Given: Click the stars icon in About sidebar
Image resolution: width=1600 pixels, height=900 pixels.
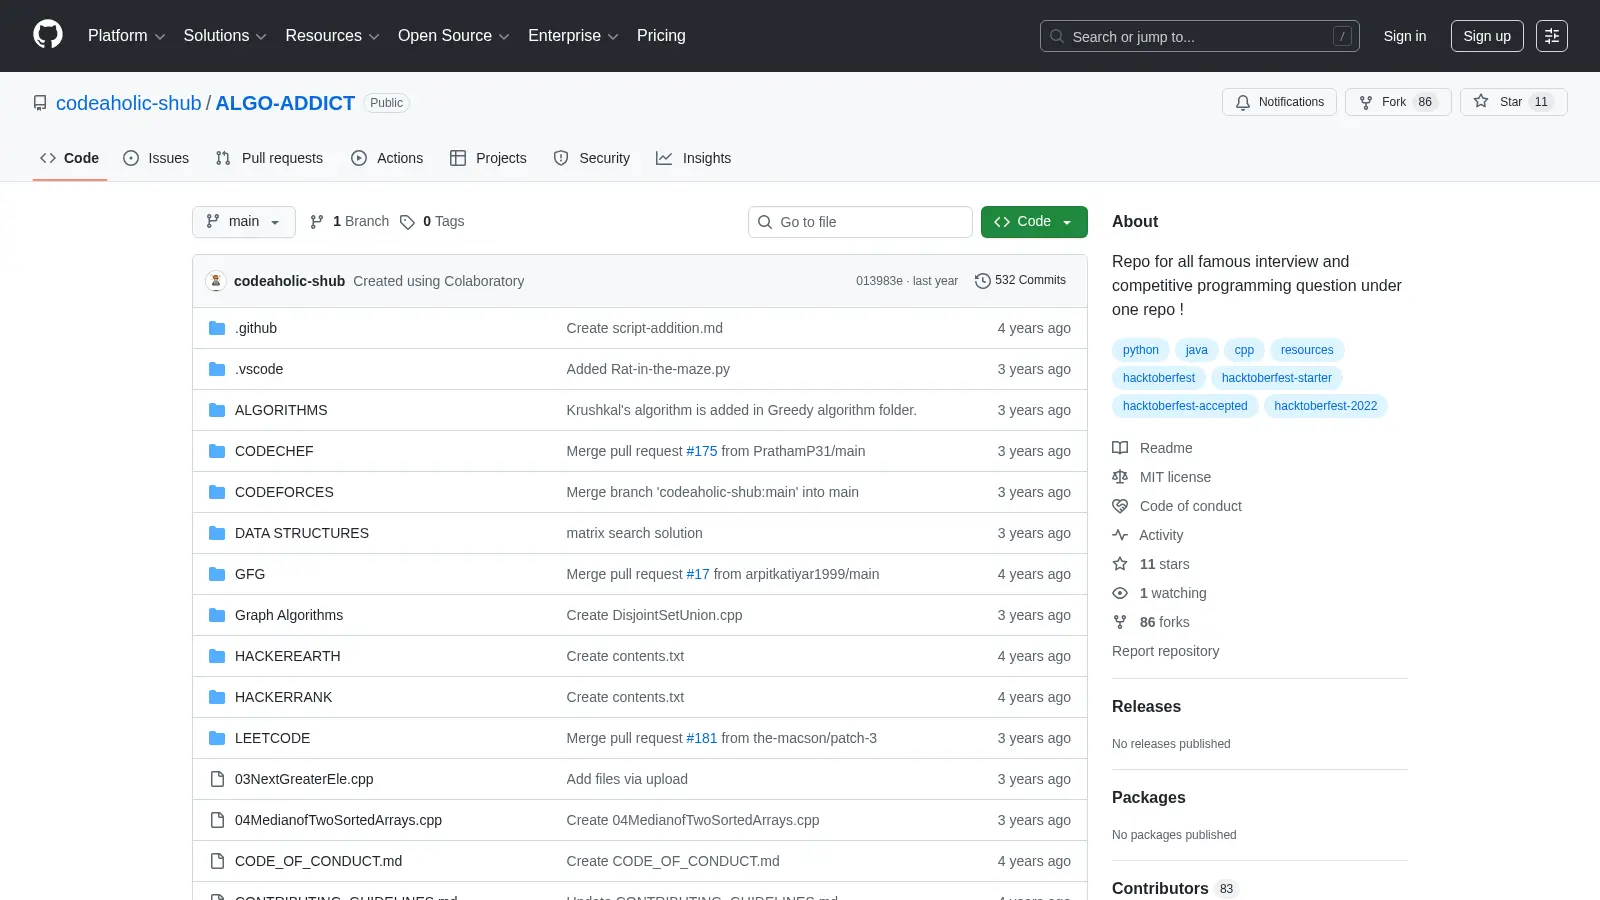Looking at the screenshot, I should tap(1120, 564).
